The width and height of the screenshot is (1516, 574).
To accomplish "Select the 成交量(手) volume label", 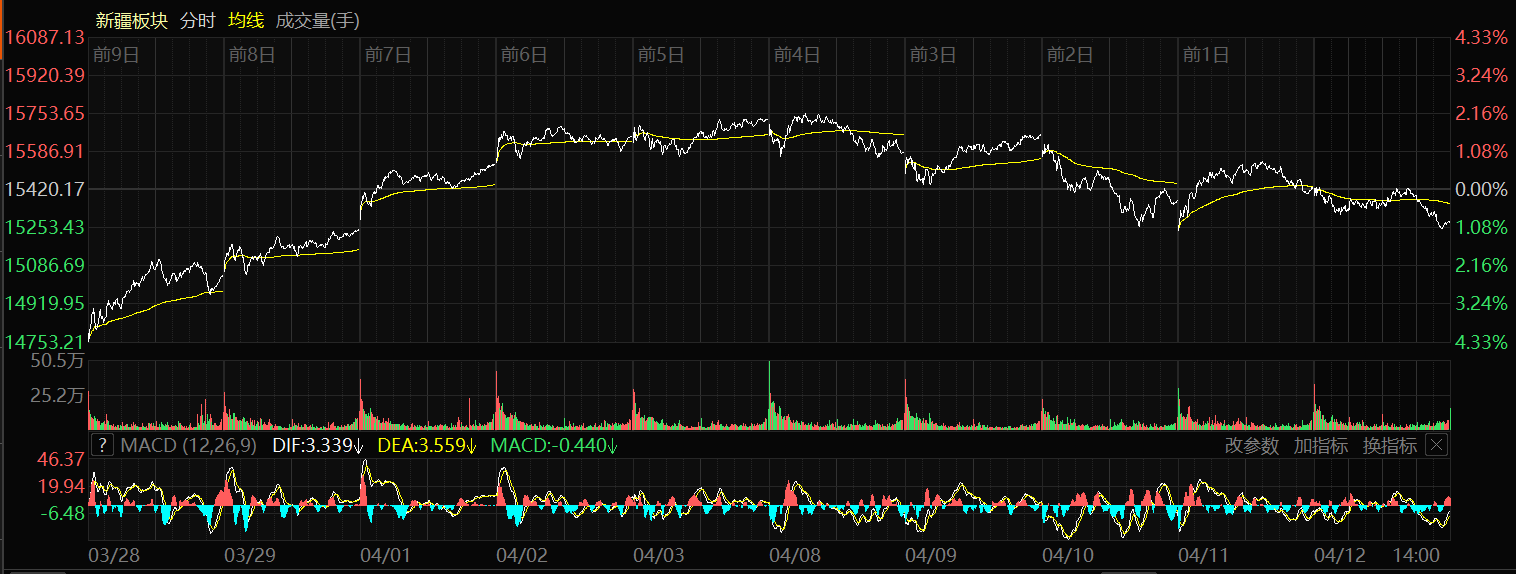I will pos(317,20).
